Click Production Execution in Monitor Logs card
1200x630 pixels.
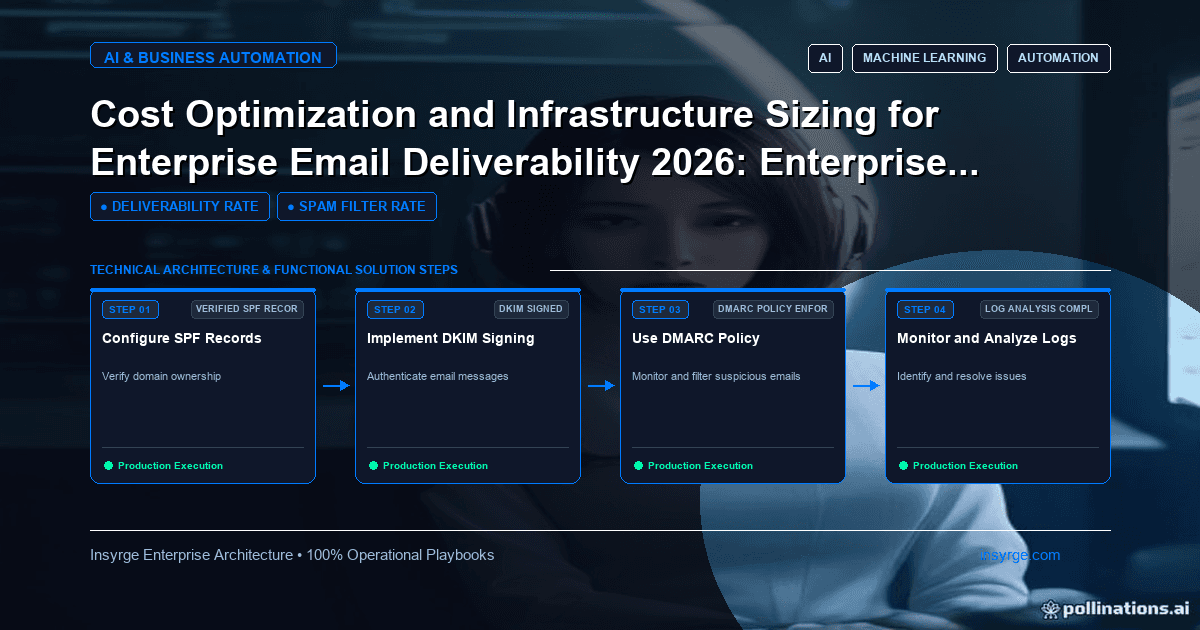[965, 466]
